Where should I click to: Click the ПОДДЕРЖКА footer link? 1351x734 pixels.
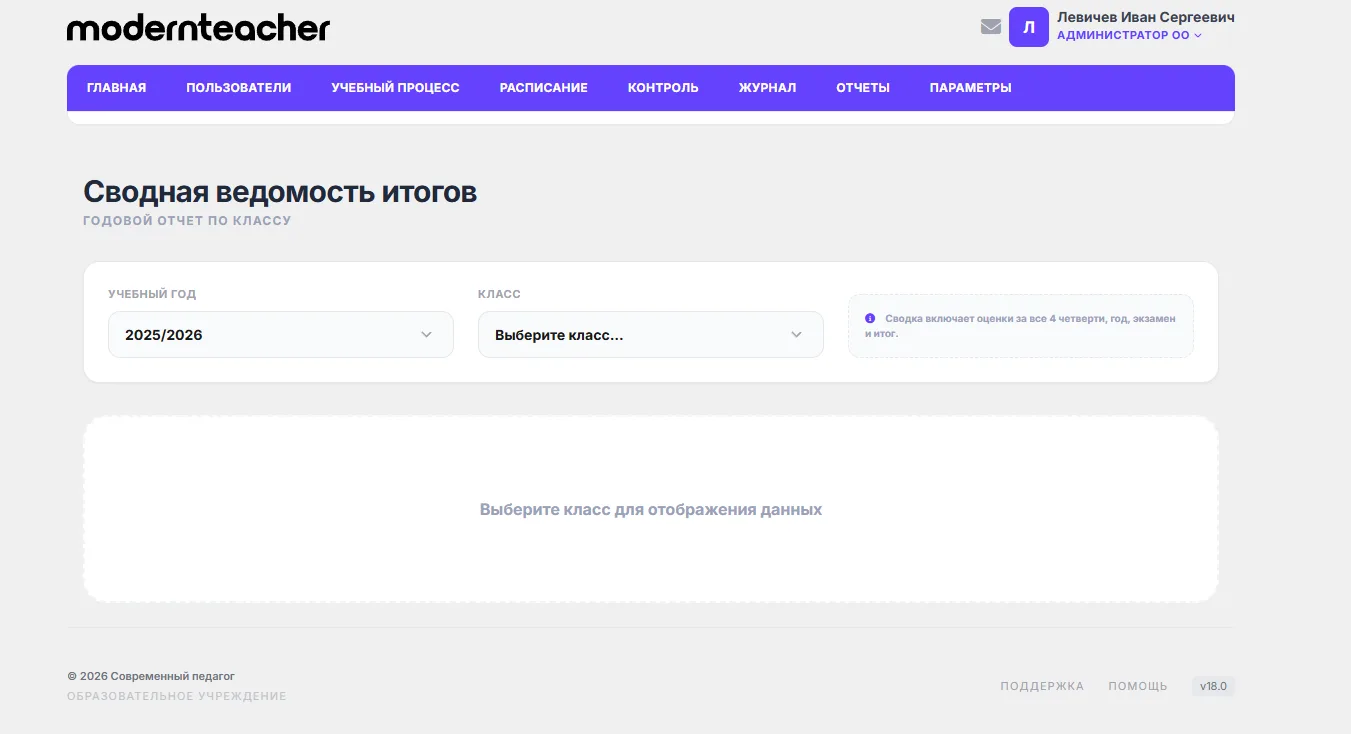(x=1042, y=686)
